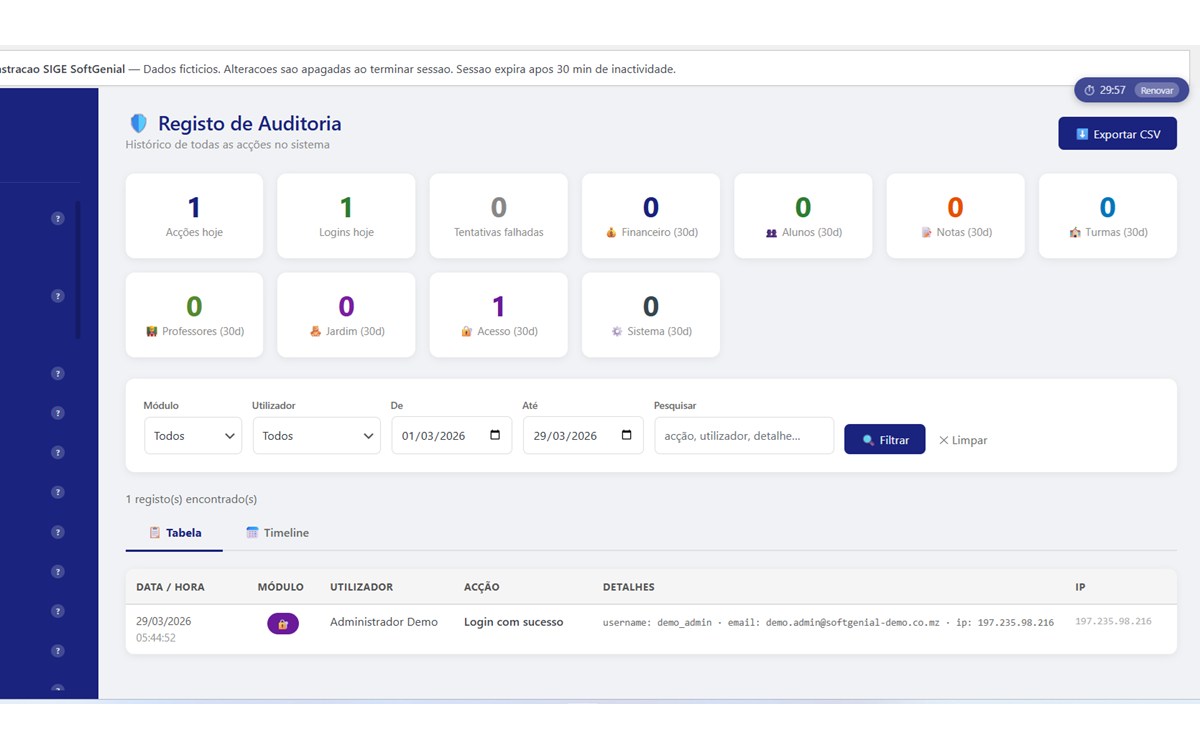This screenshot has height=751, width=1200.
Task: Click the purple lock badge in the Módulo column
Action: (282, 621)
